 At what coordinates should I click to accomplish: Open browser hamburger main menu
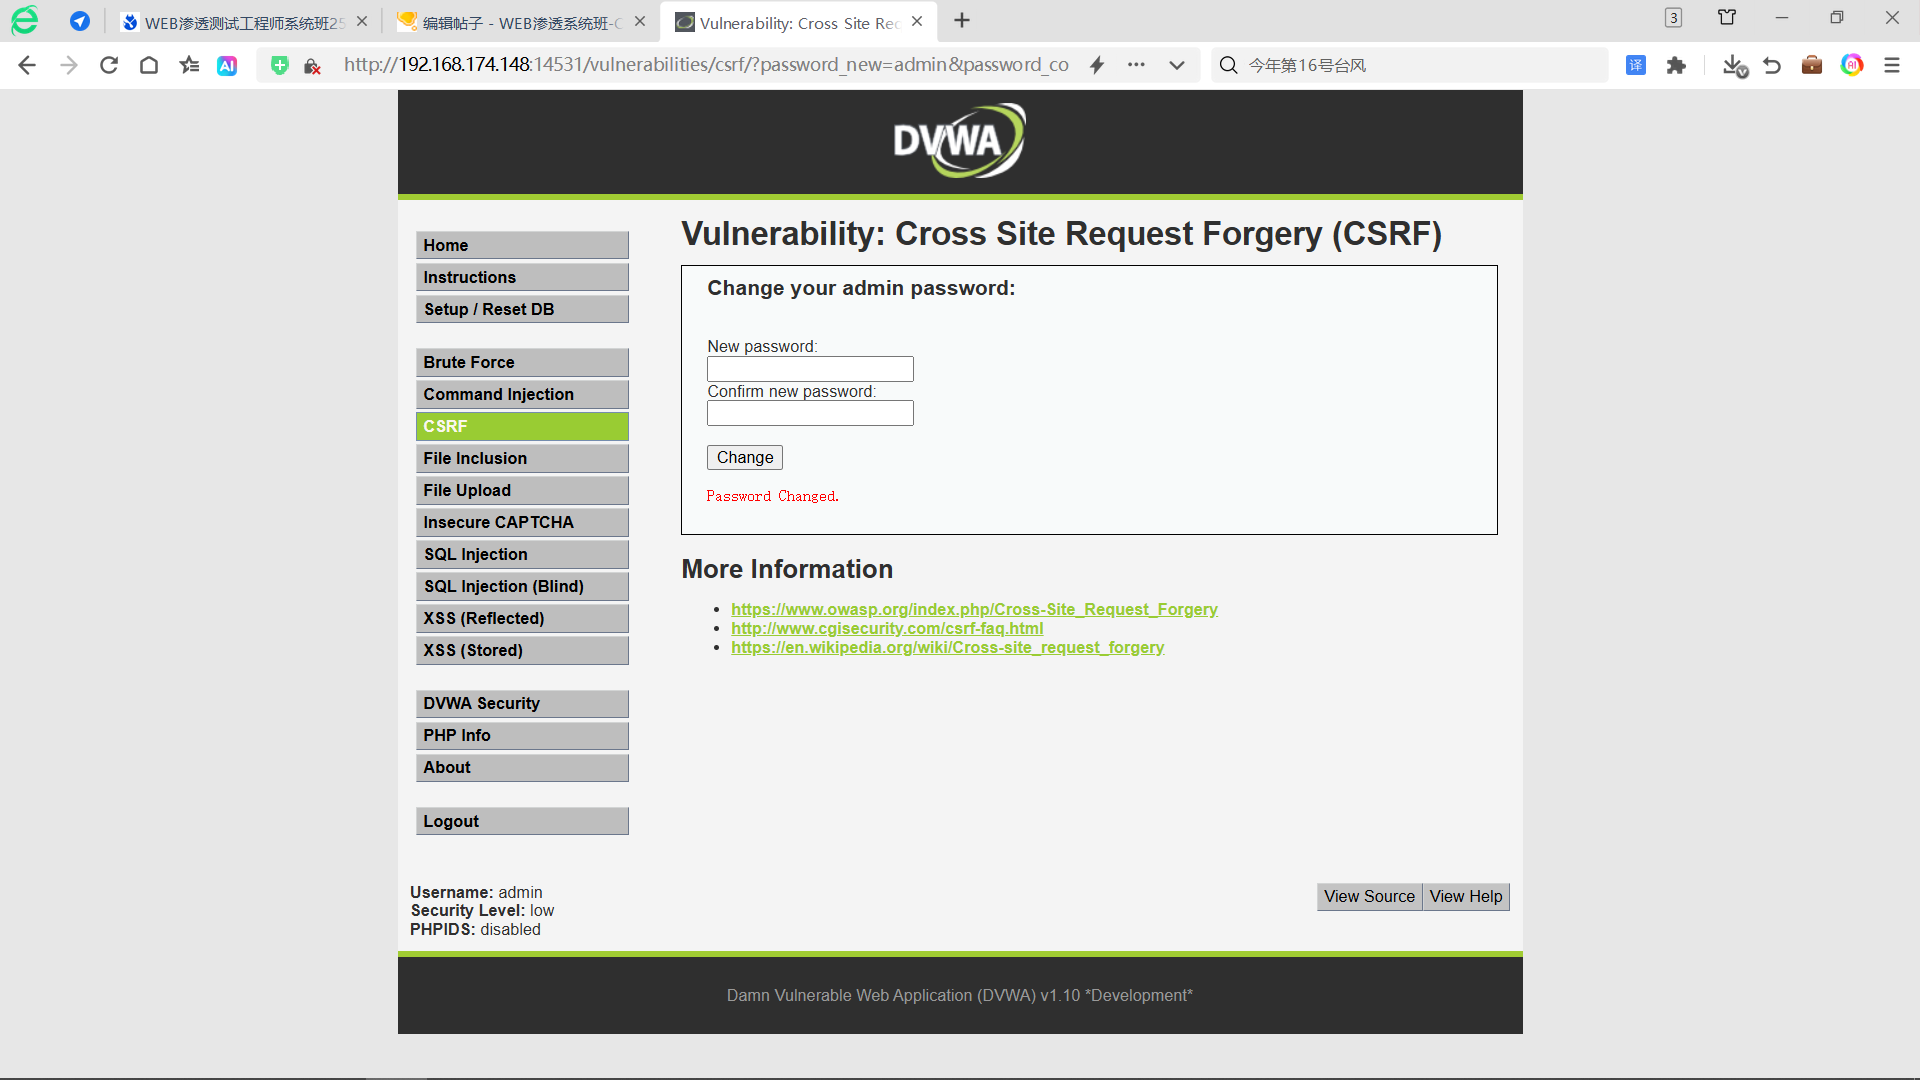tap(1891, 65)
